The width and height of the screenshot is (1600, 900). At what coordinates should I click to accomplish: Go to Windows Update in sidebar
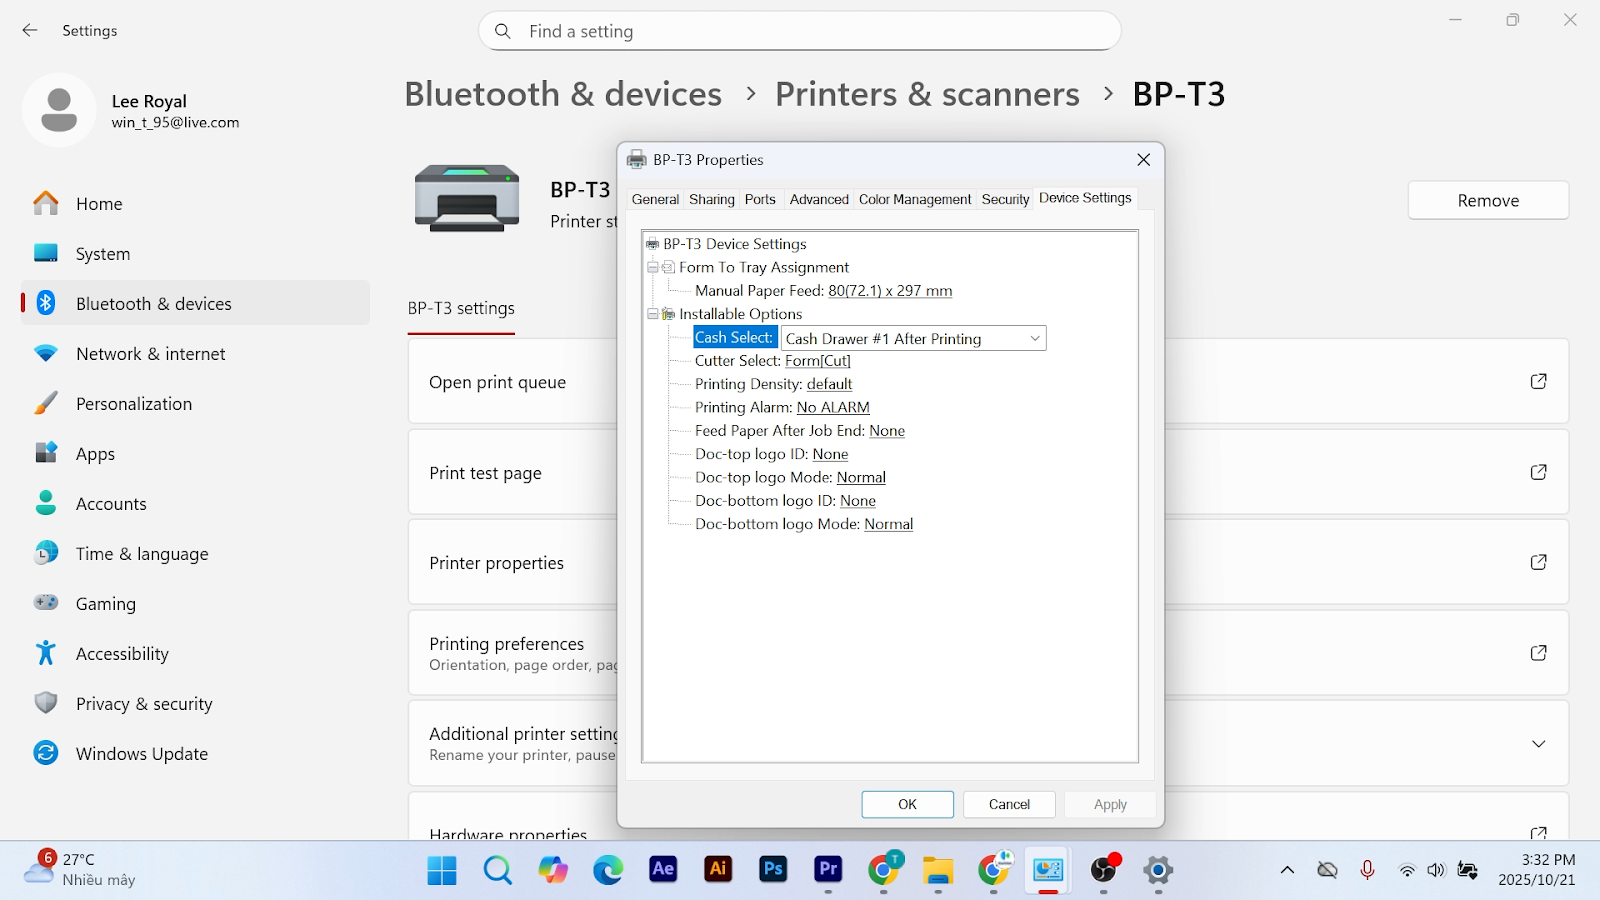pos(196,753)
